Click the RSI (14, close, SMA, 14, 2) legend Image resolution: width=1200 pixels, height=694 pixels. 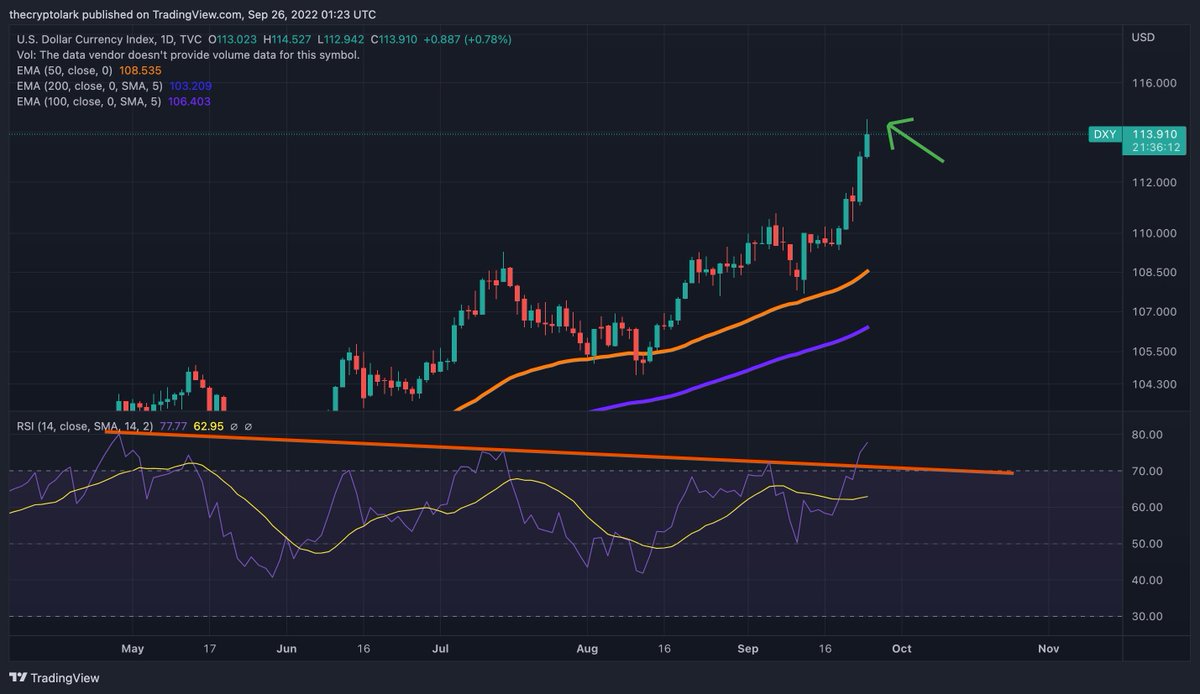pyautogui.click(x=85, y=427)
